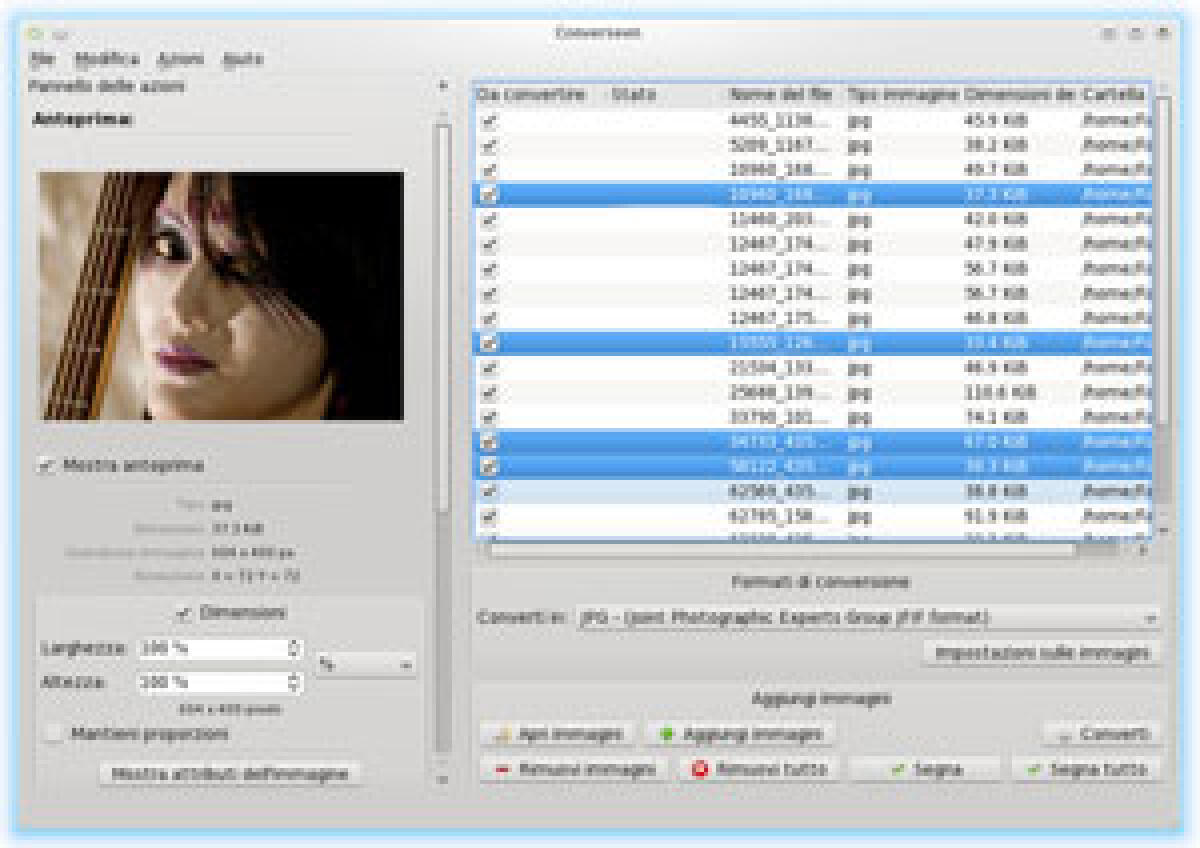Image resolution: width=1200 pixels, height=848 pixels.
Task: Uncheck the checkbox of the 110.6 KiB row
Action: pos(489,392)
